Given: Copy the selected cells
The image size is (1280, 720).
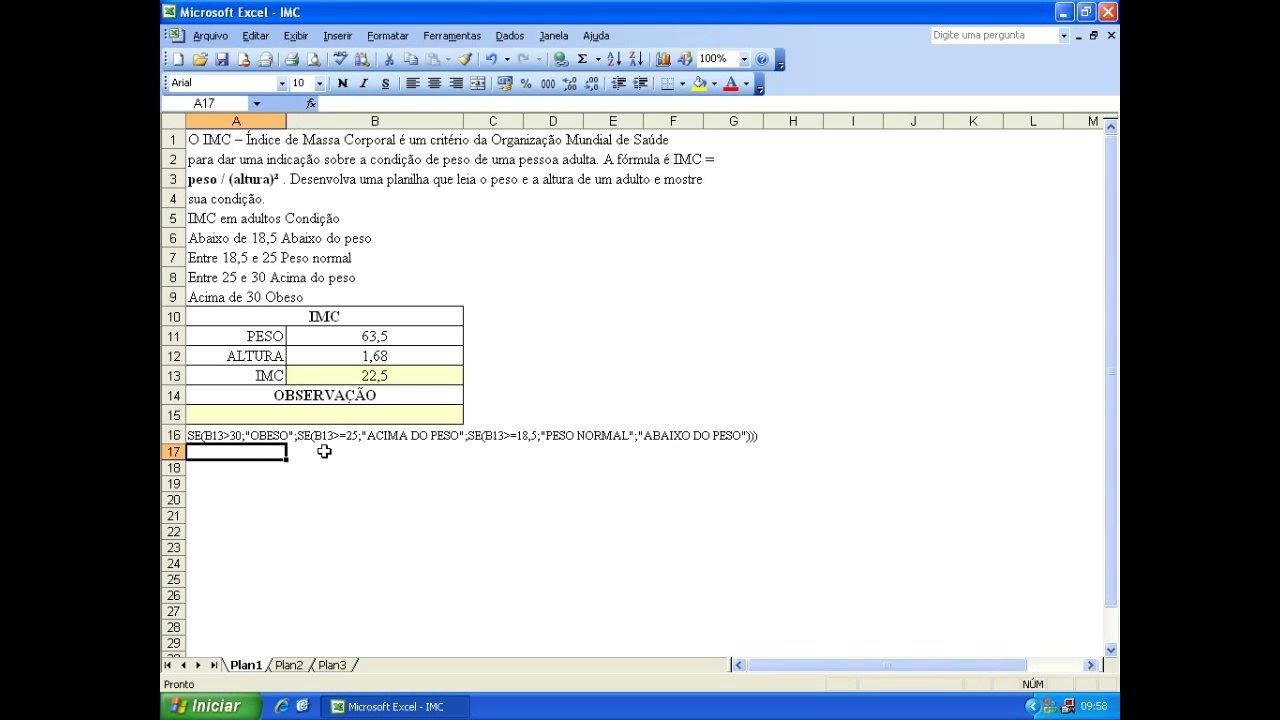Looking at the screenshot, I should [x=411, y=59].
